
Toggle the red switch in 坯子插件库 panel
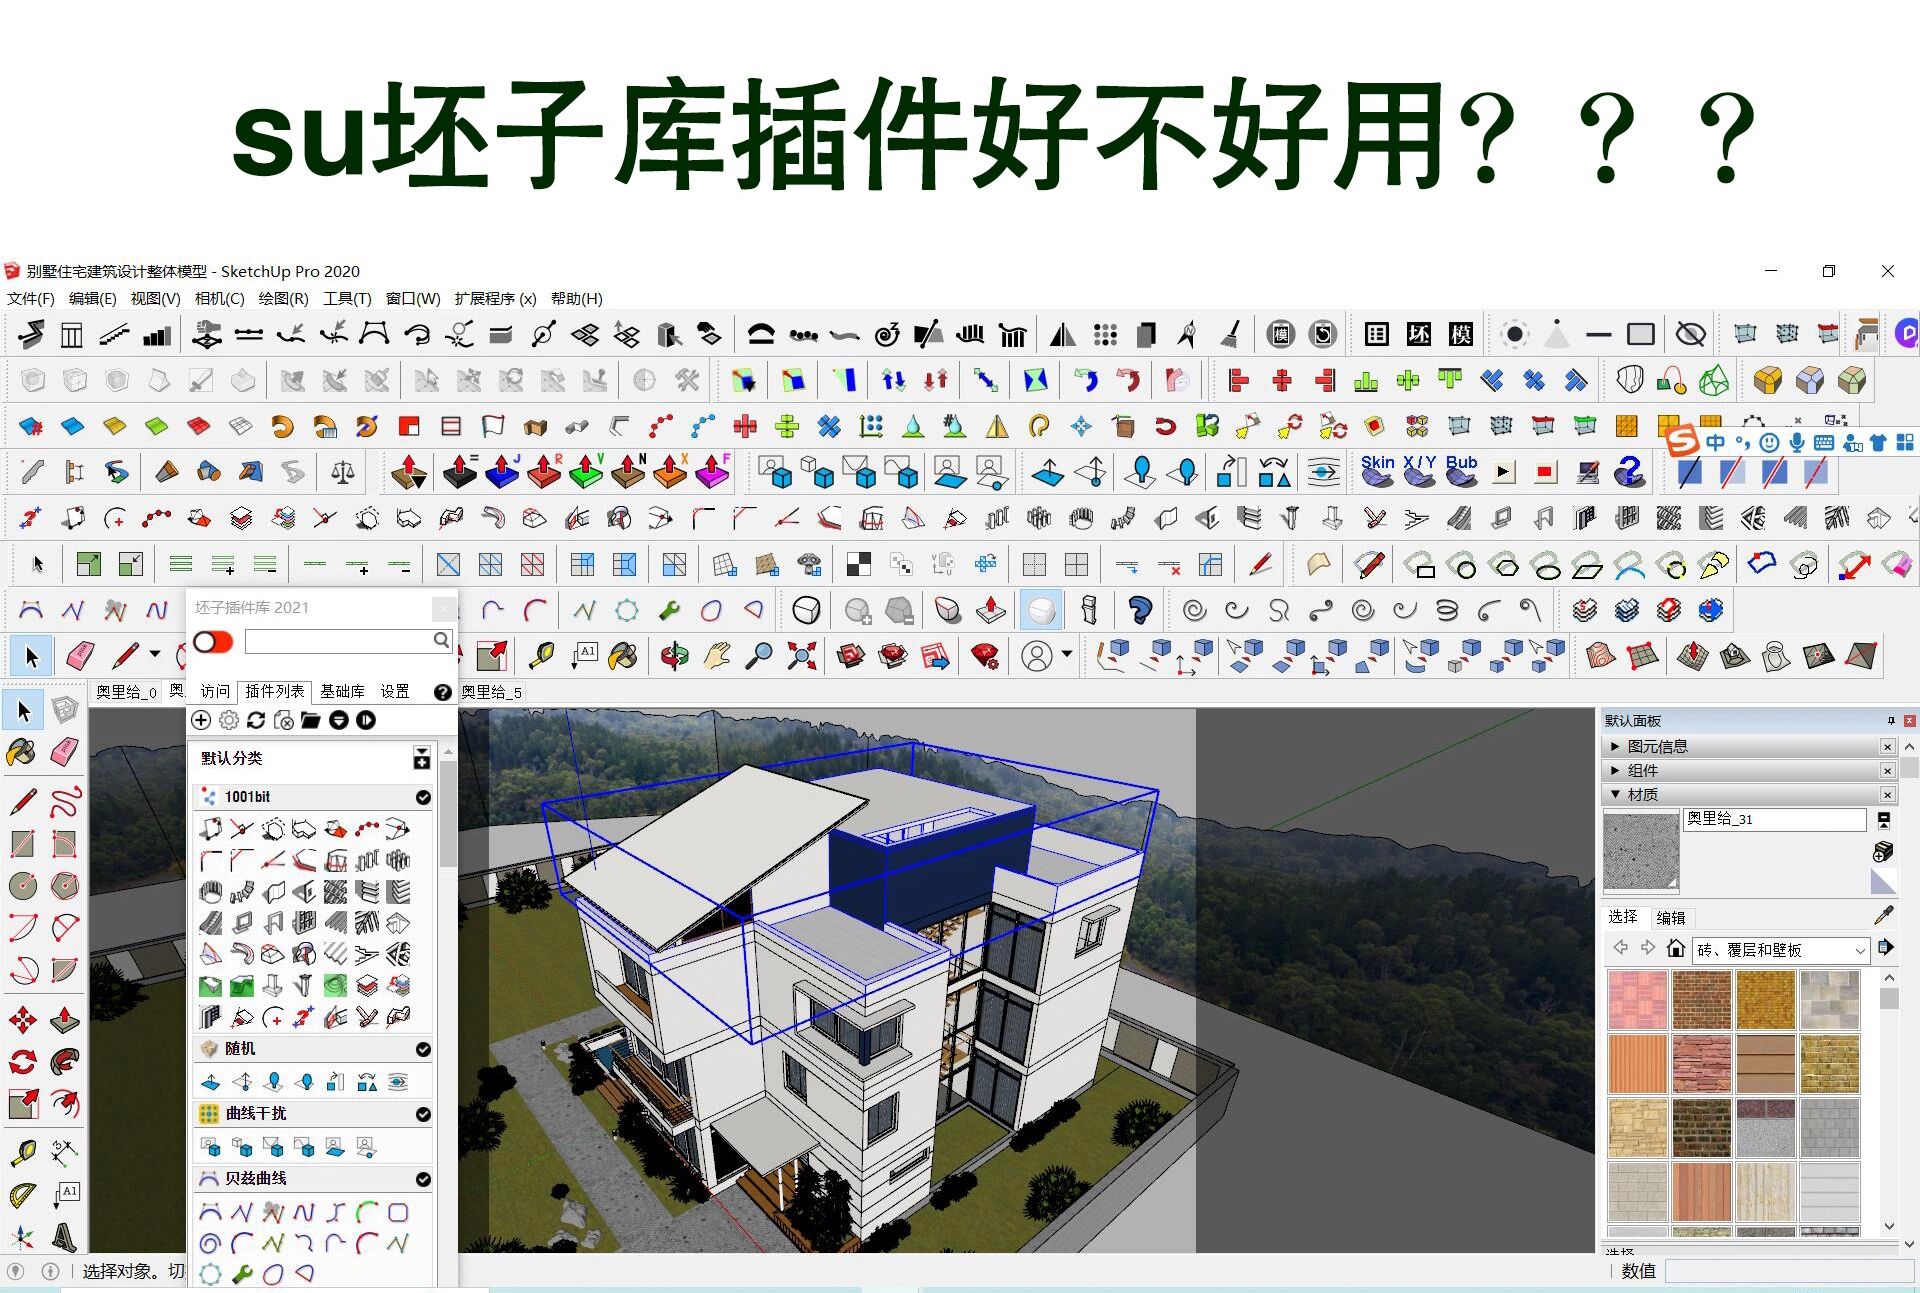pyautogui.click(x=212, y=642)
